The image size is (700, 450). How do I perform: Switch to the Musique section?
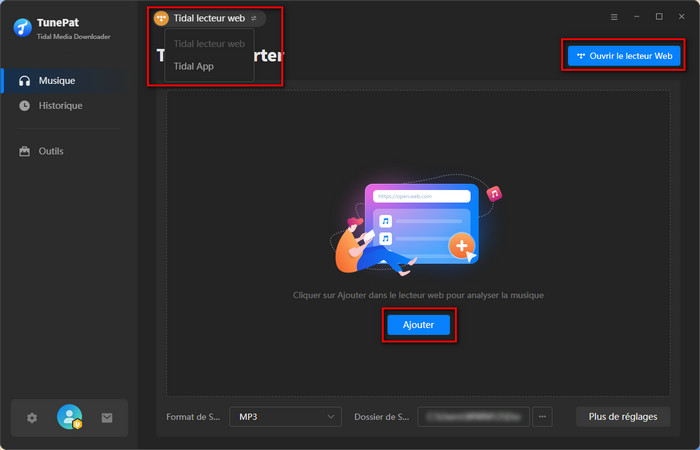coord(56,80)
